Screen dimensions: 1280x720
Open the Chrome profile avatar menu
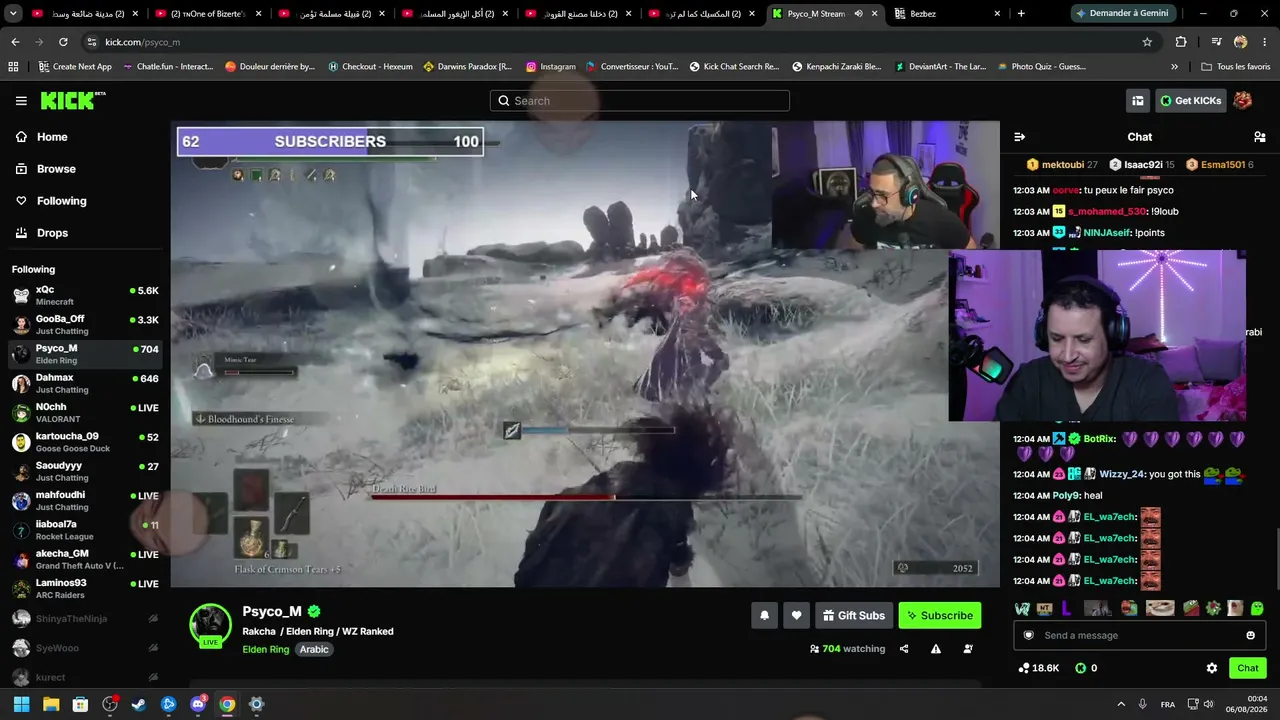[1240, 42]
